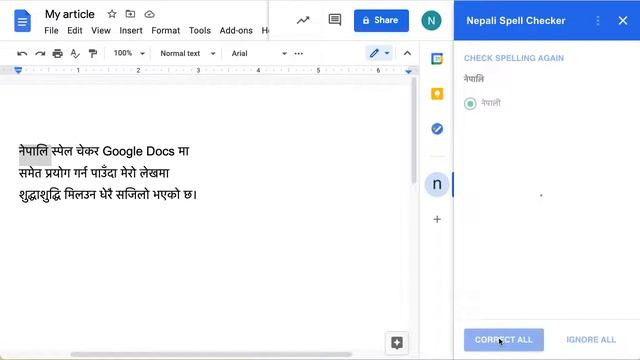The width and height of the screenshot is (640, 360).
Task: Open the activity dashboard trend icon
Action: tap(303, 20)
